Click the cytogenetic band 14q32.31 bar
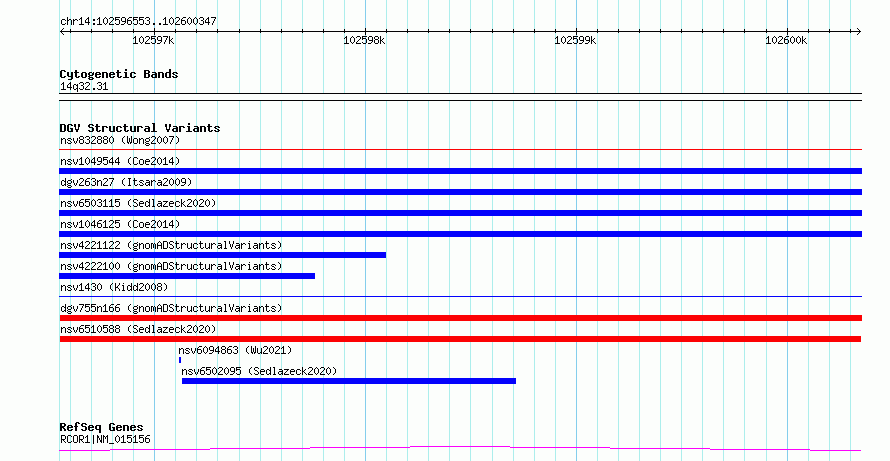The height and width of the screenshot is (461, 890). [x=460, y=97]
